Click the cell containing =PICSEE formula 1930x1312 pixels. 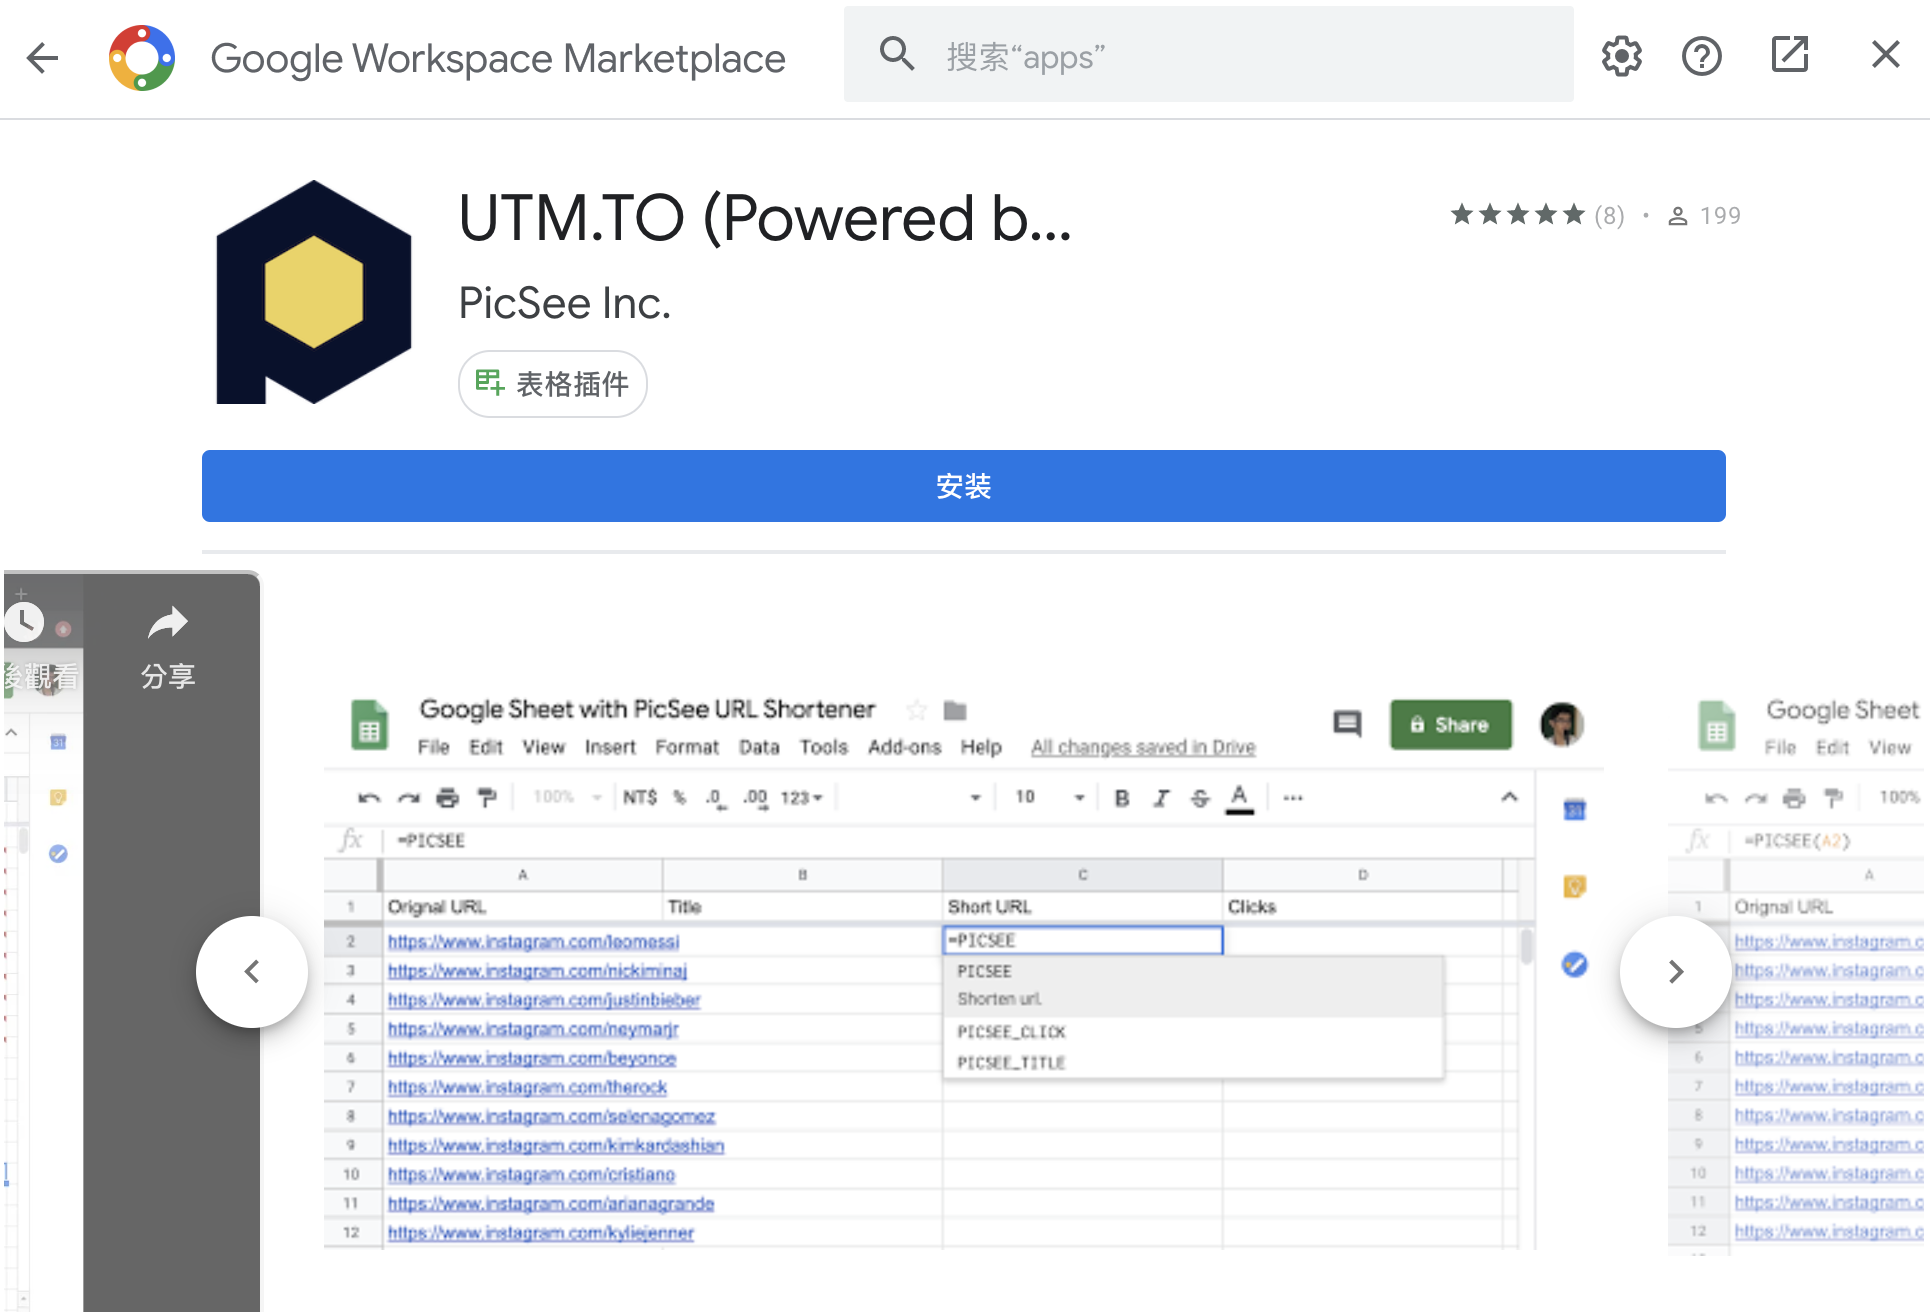coord(1082,940)
